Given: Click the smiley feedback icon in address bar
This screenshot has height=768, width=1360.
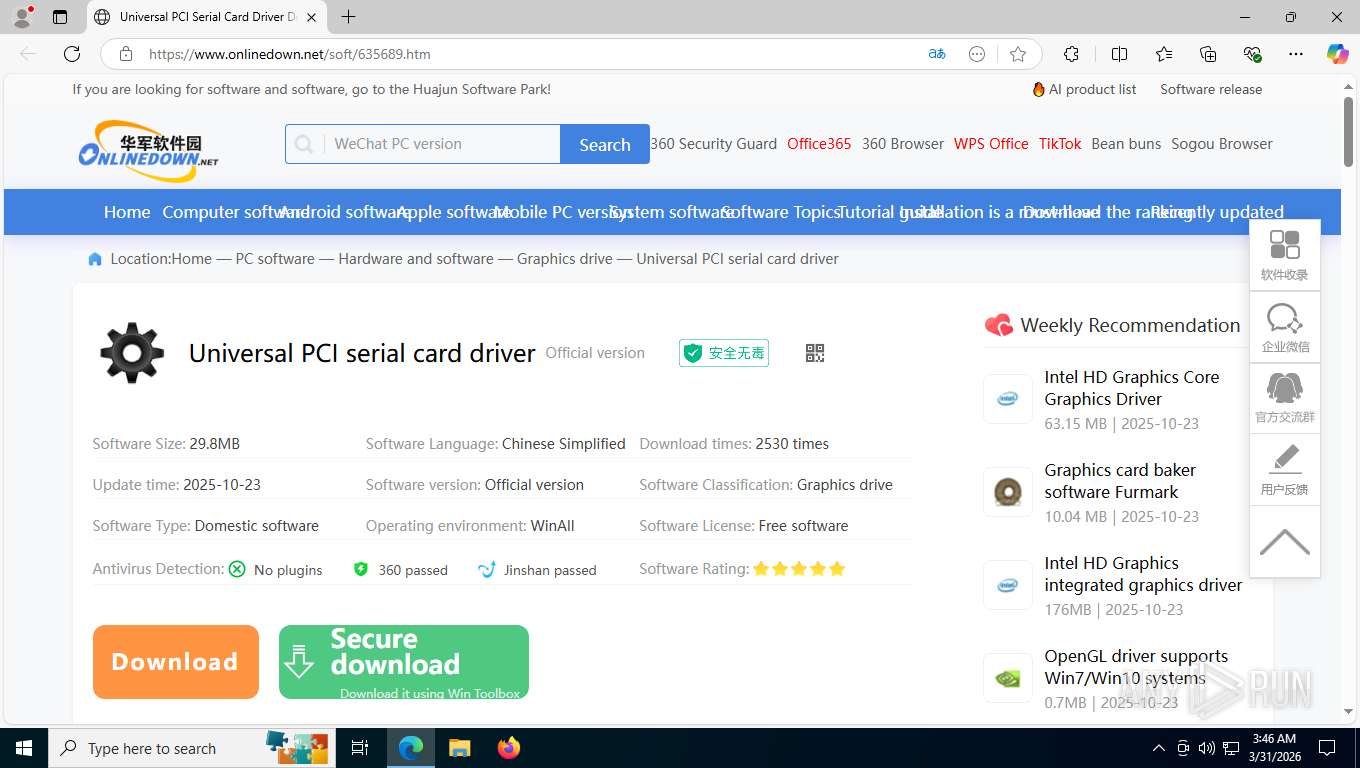Looking at the screenshot, I should pos(977,54).
